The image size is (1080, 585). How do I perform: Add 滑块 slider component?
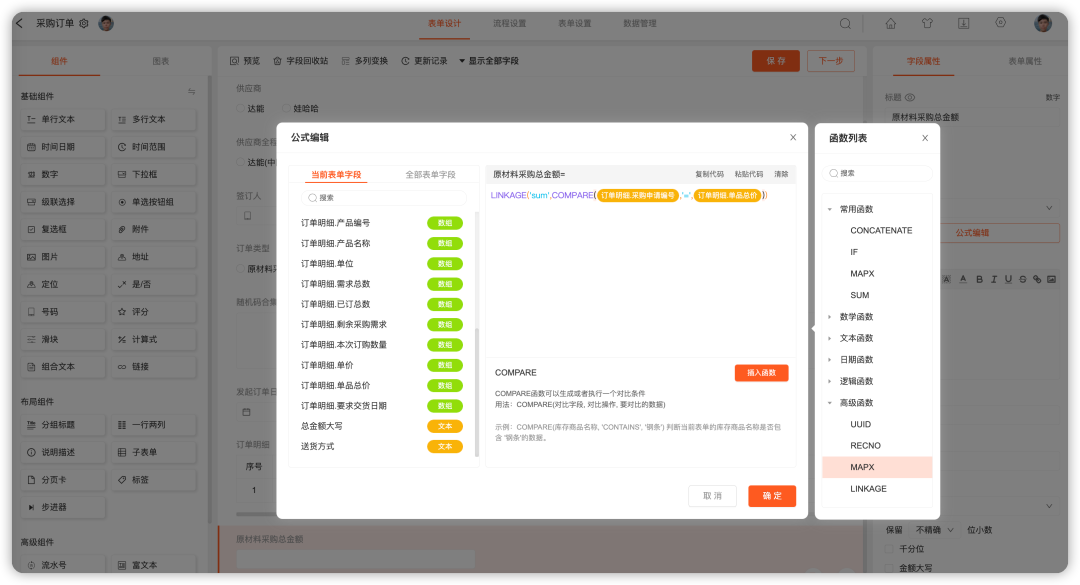click(x=63, y=340)
